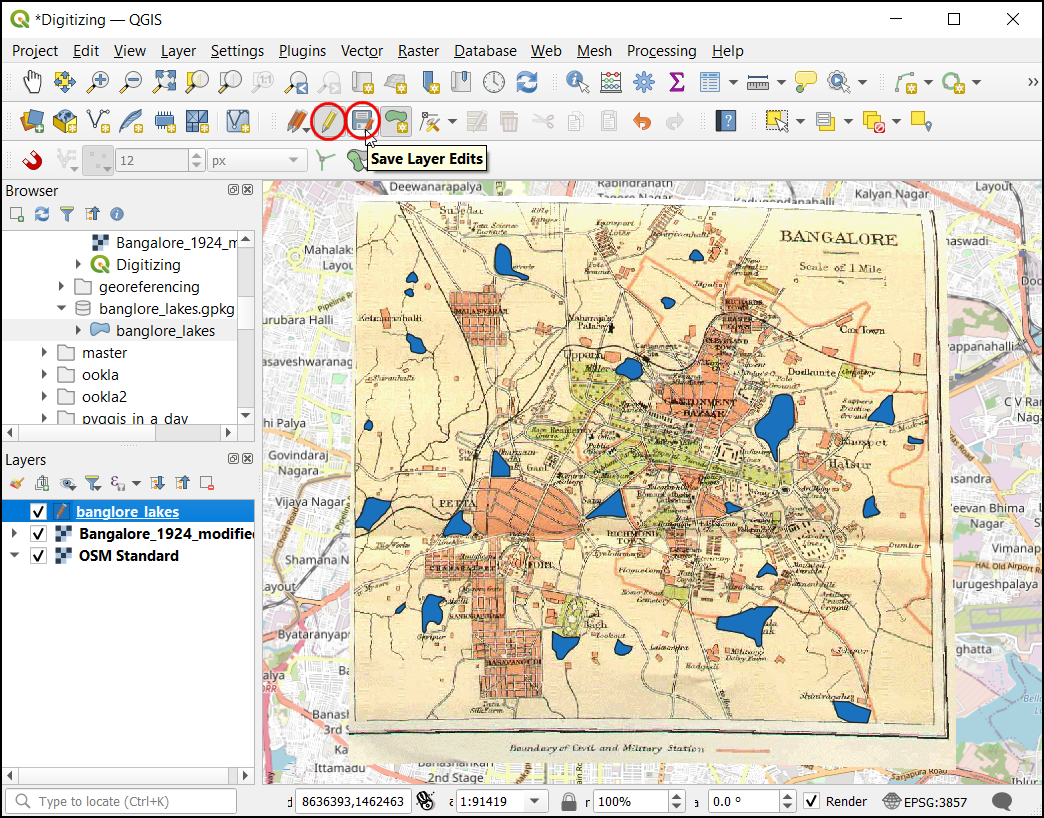Screen dimensions: 1044x818
Task: Expand the master folder
Action: click(44, 353)
